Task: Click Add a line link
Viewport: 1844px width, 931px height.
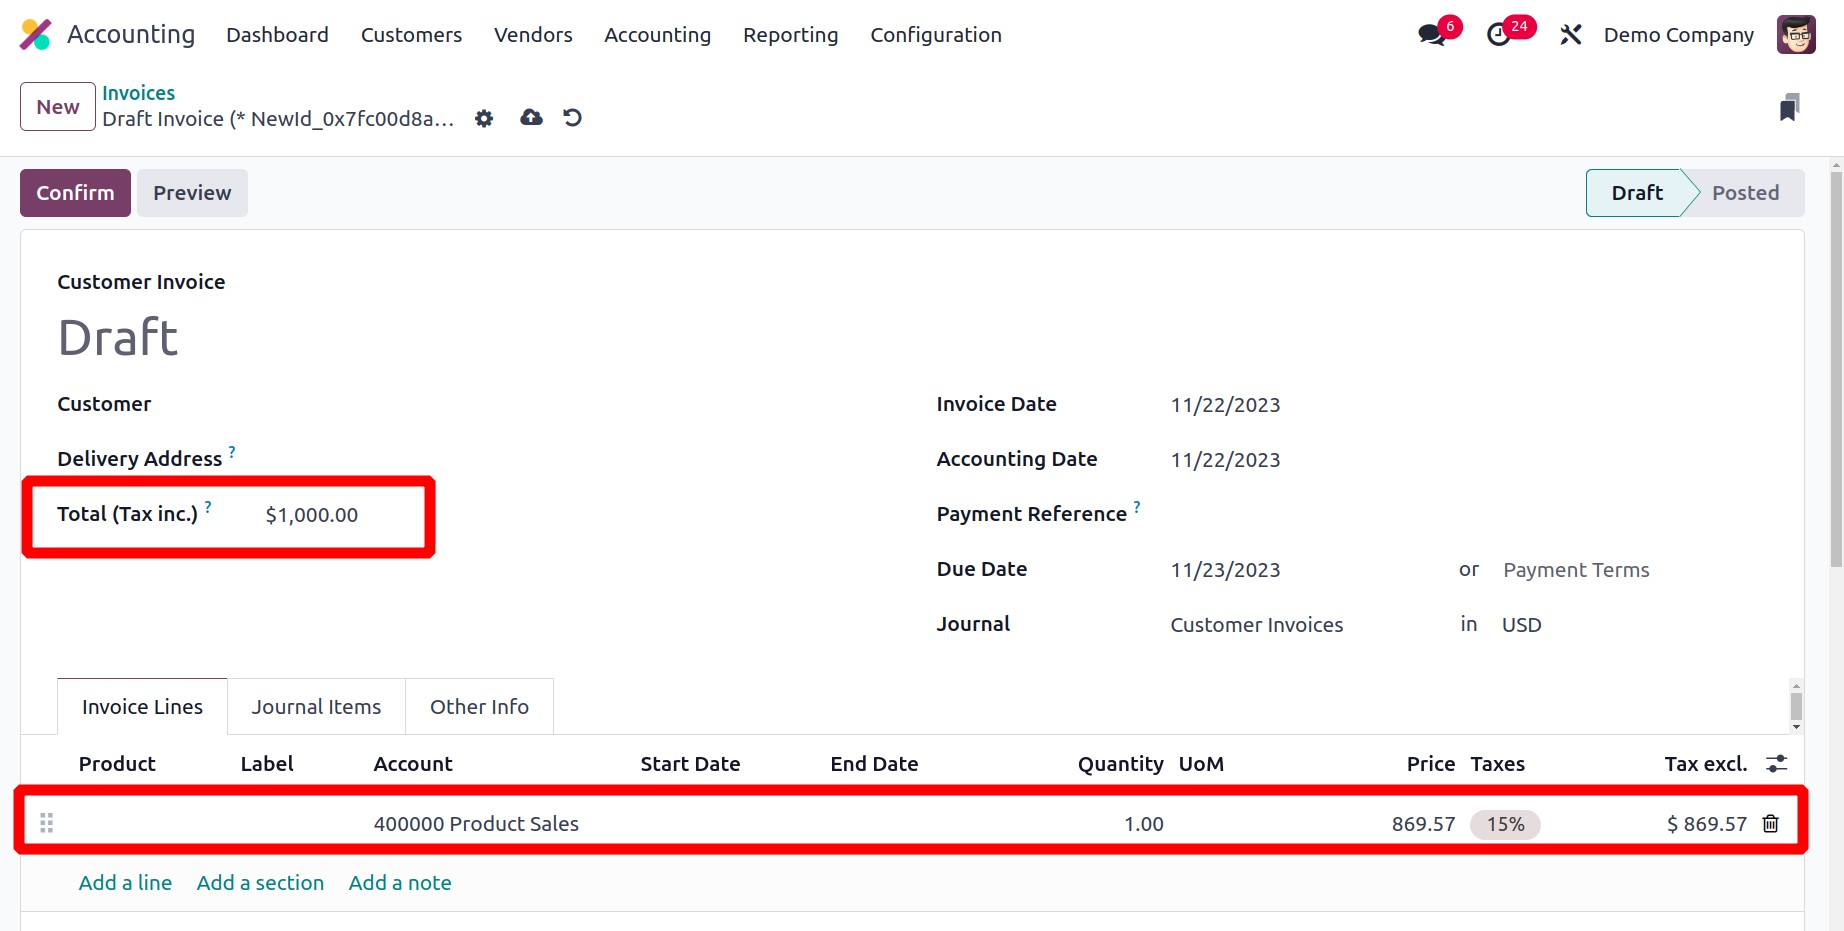Action: [x=125, y=883]
